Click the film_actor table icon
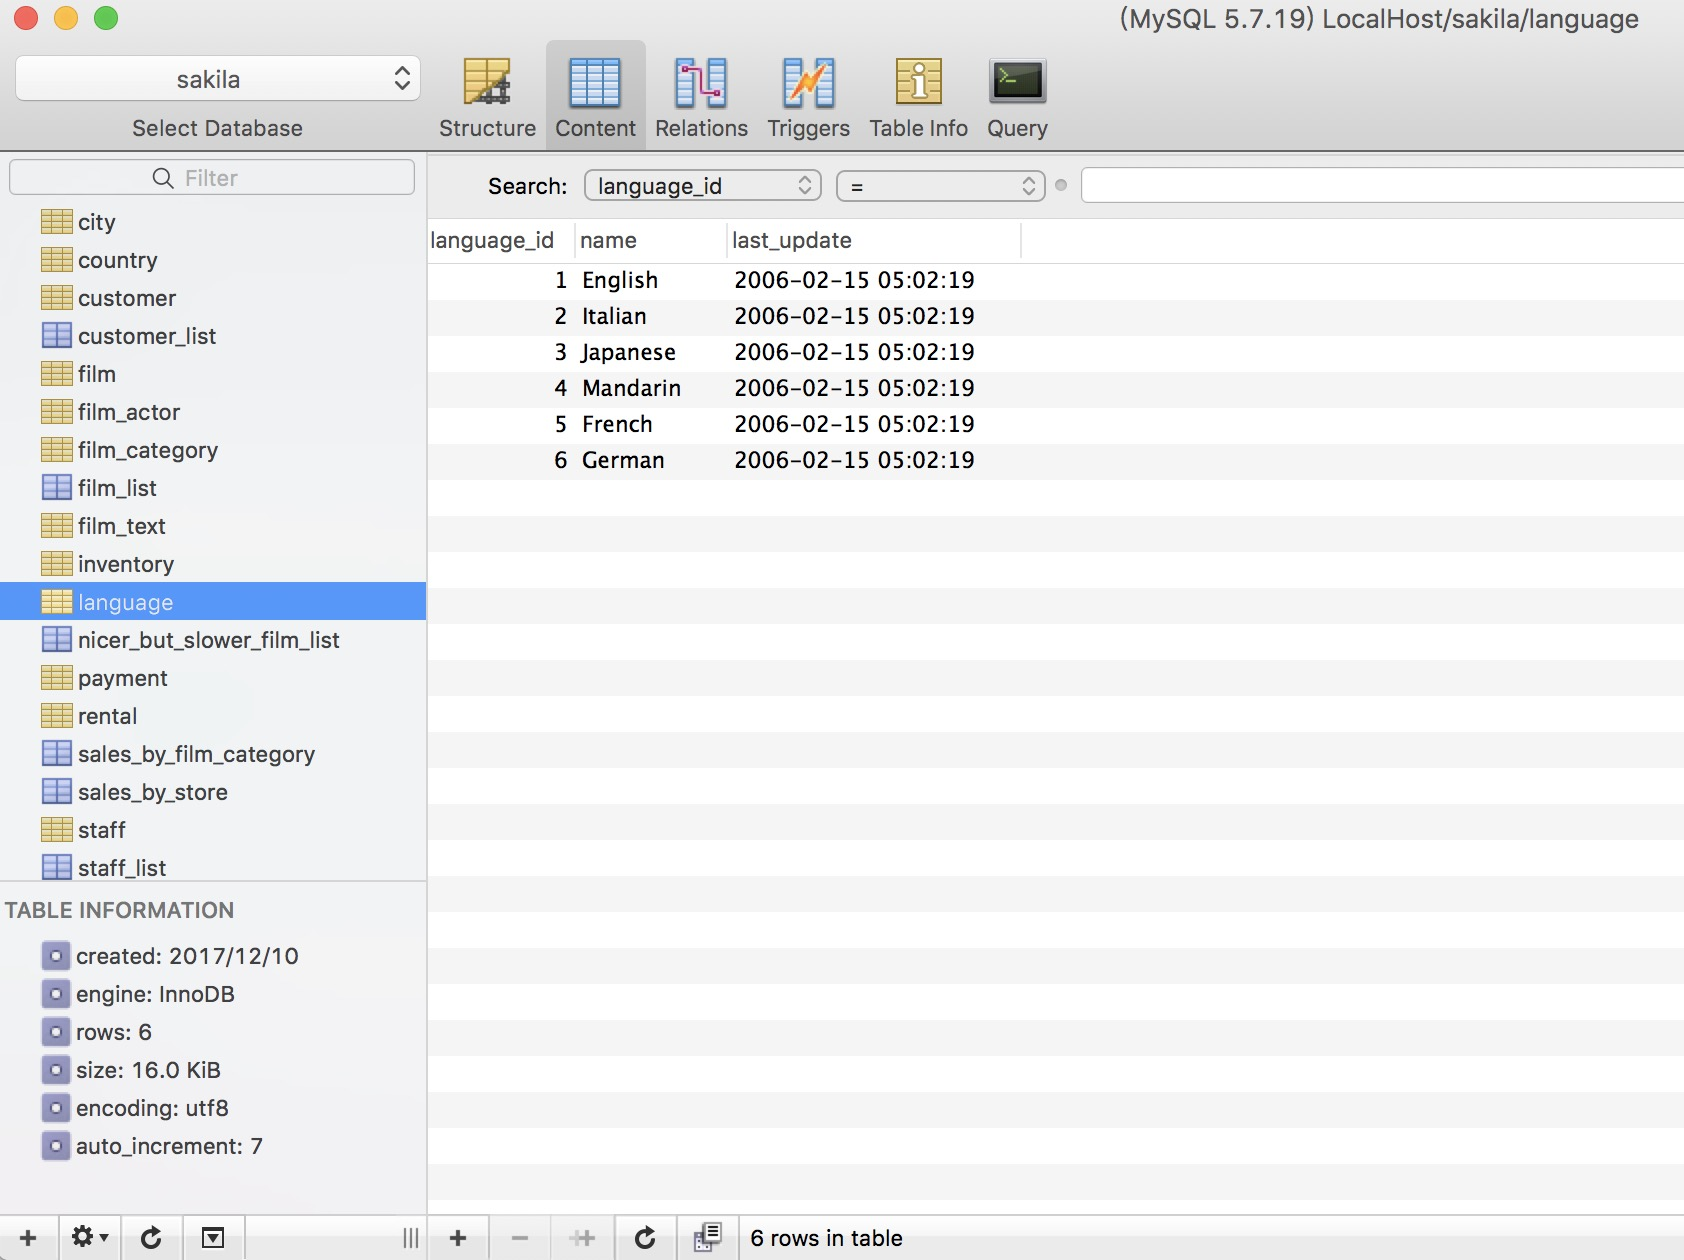The height and width of the screenshot is (1260, 1684). 56,411
